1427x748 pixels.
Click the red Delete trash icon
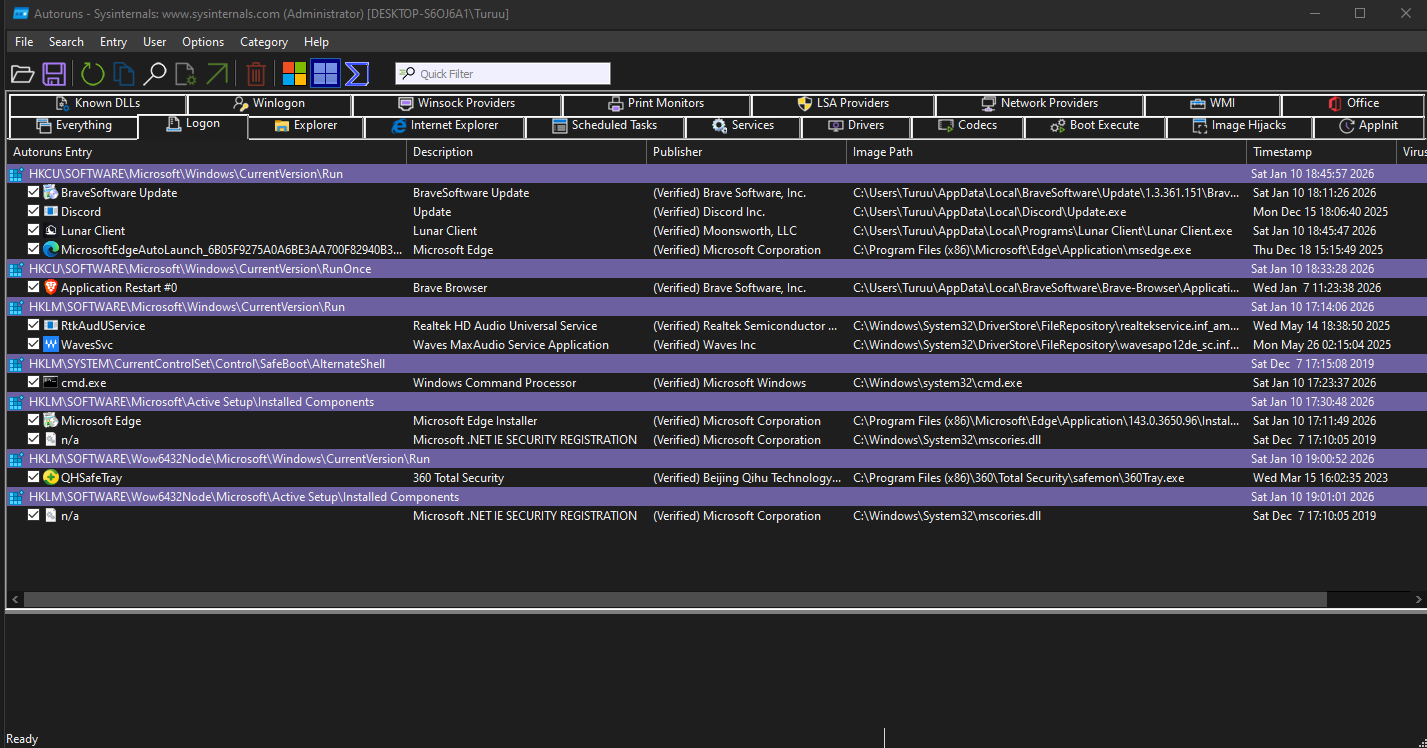[256, 73]
